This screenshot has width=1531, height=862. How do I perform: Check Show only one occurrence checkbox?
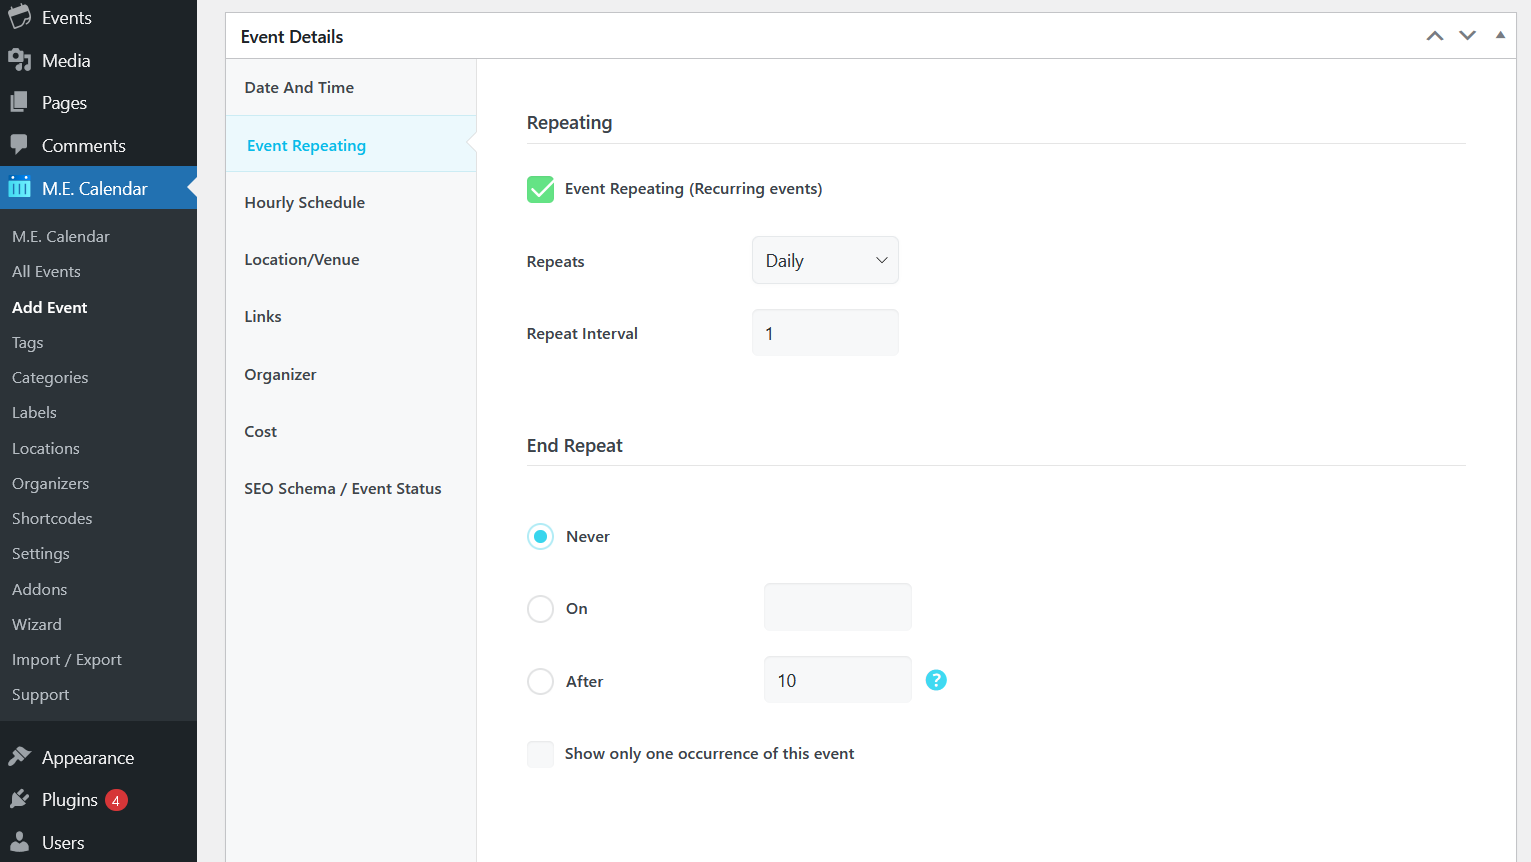coord(540,754)
